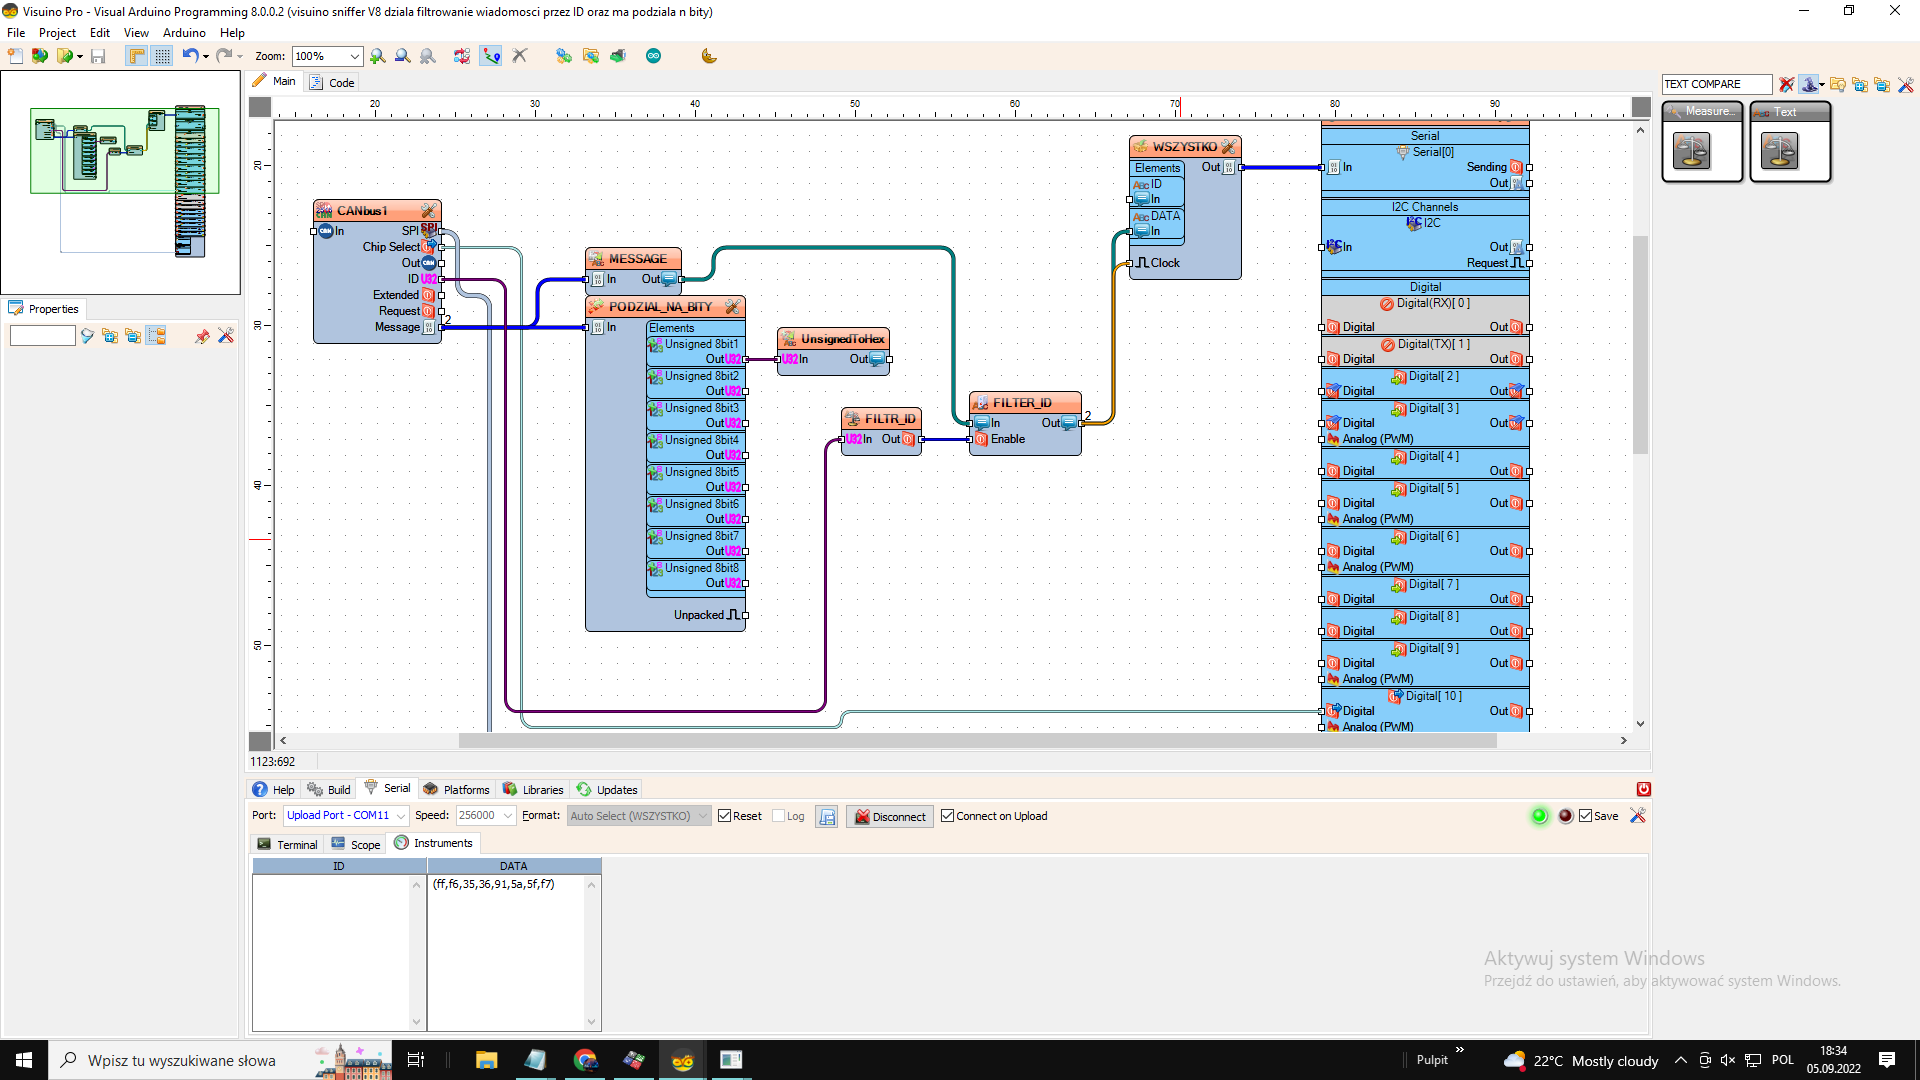The width and height of the screenshot is (1920, 1080).
Task: Open the Platforms tab
Action: (456, 789)
